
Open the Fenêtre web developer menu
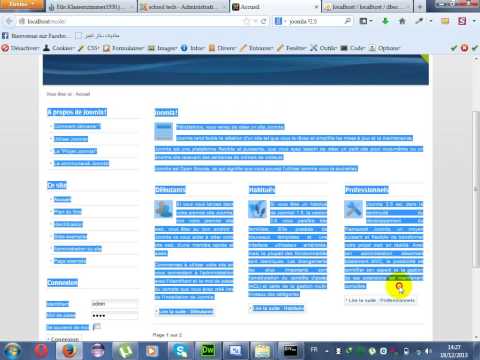click(x=292, y=48)
